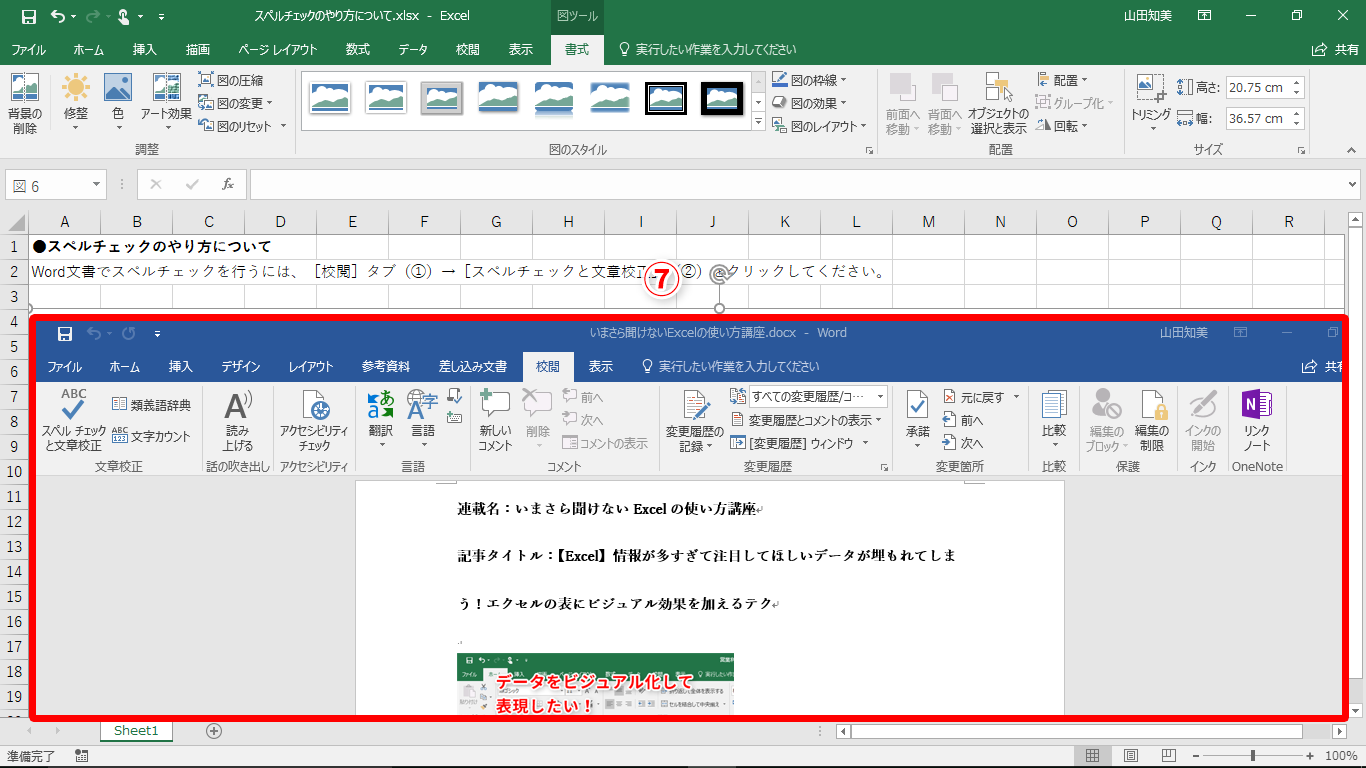Add a new sheet with the plus icon
Image resolution: width=1366 pixels, height=768 pixels.
pyautogui.click(x=213, y=731)
